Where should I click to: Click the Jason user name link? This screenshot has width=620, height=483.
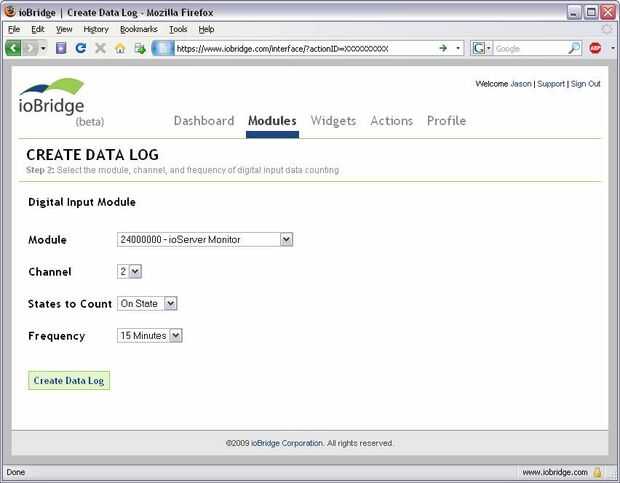point(521,84)
